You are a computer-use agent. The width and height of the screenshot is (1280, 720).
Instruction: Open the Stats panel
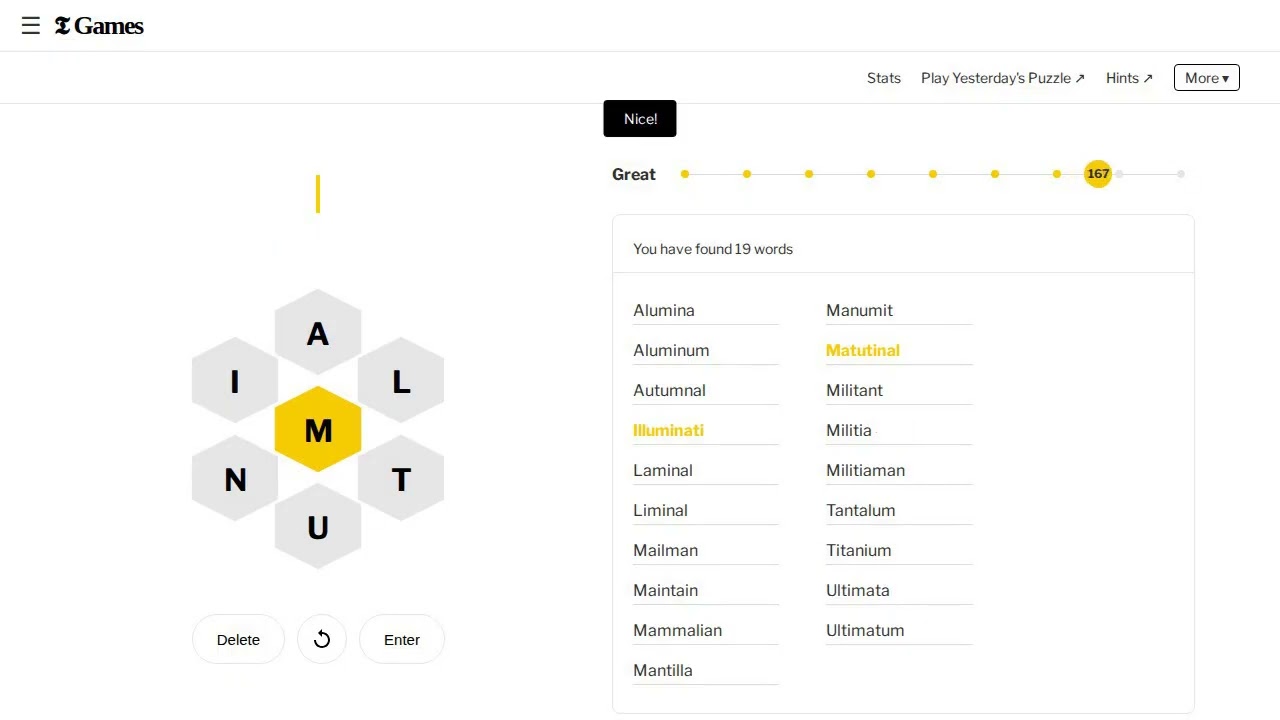pos(884,78)
